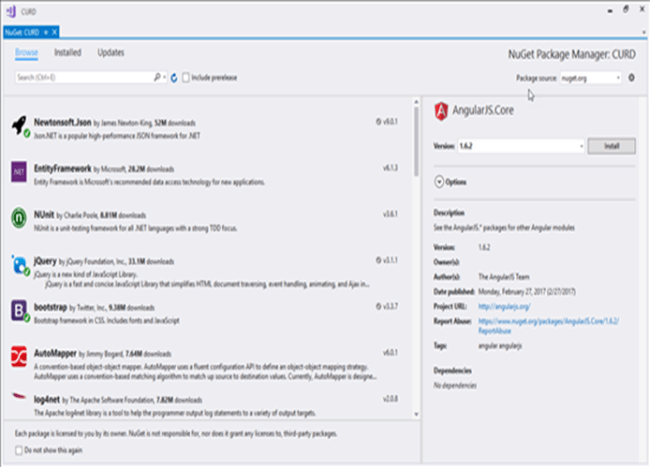The width and height of the screenshot is (650, 467).
Task: Check the Do not show this again box
Action: point(19,450)
